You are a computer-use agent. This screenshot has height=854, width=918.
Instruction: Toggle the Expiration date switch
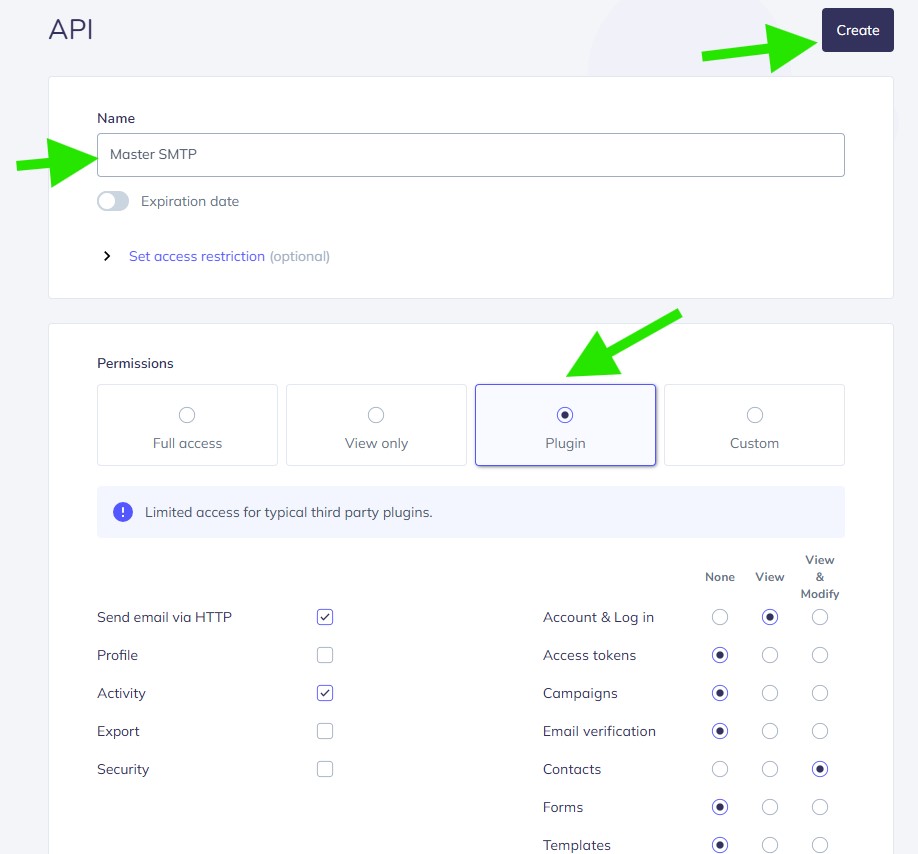pyautogui.click(x=113, y=201)
